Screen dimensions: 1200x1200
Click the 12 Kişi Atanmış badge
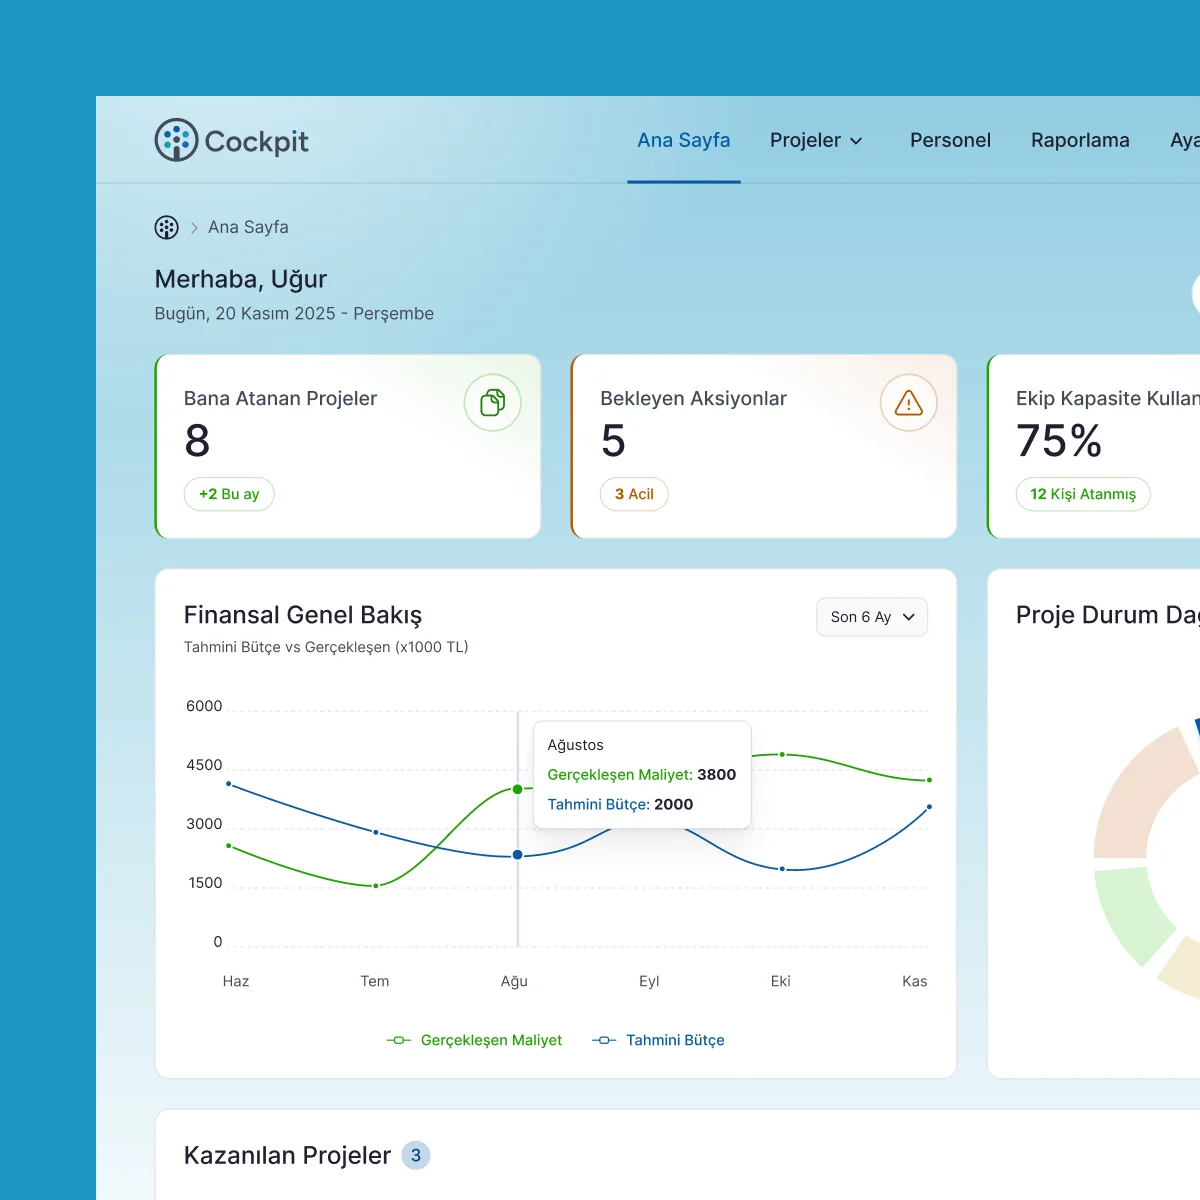(1083, 494)
